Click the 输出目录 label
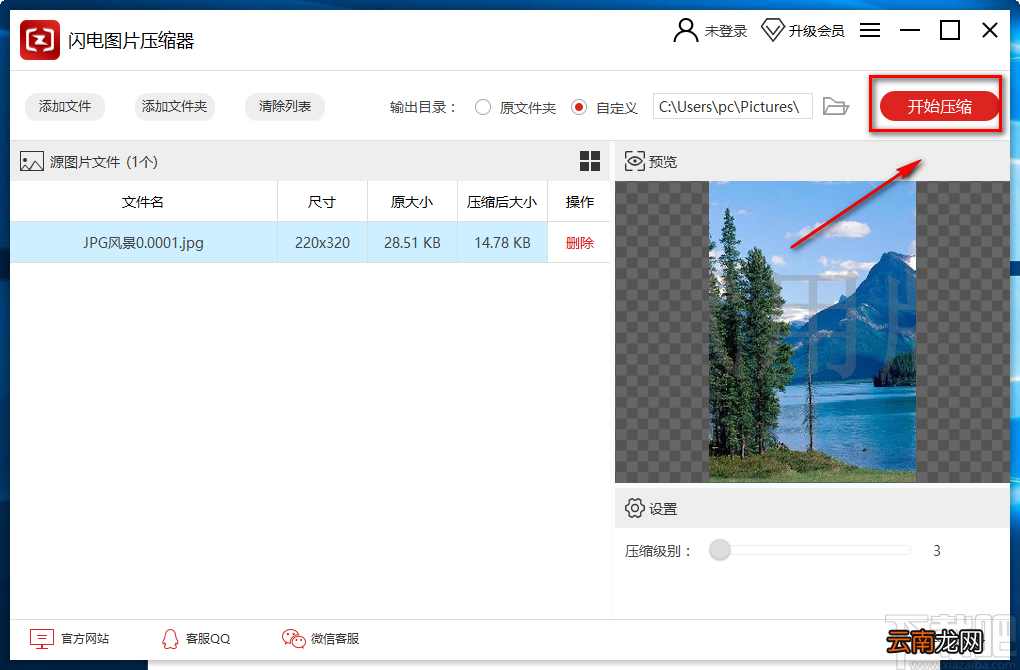The image size is (1020, 670). click(423, 107)
